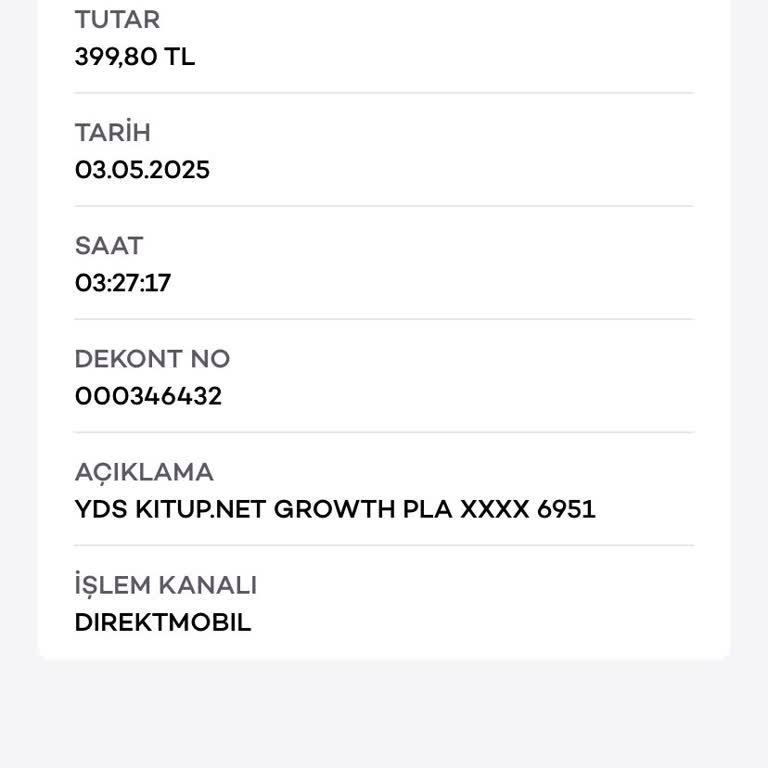768x768 pixels.
Task: Click the divider line below the amount row
Action: 384,94
